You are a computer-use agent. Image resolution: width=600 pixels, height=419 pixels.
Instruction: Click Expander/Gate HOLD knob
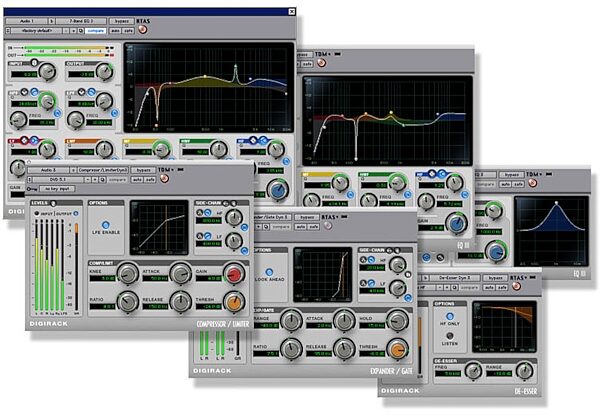click(x=398, y=320)
